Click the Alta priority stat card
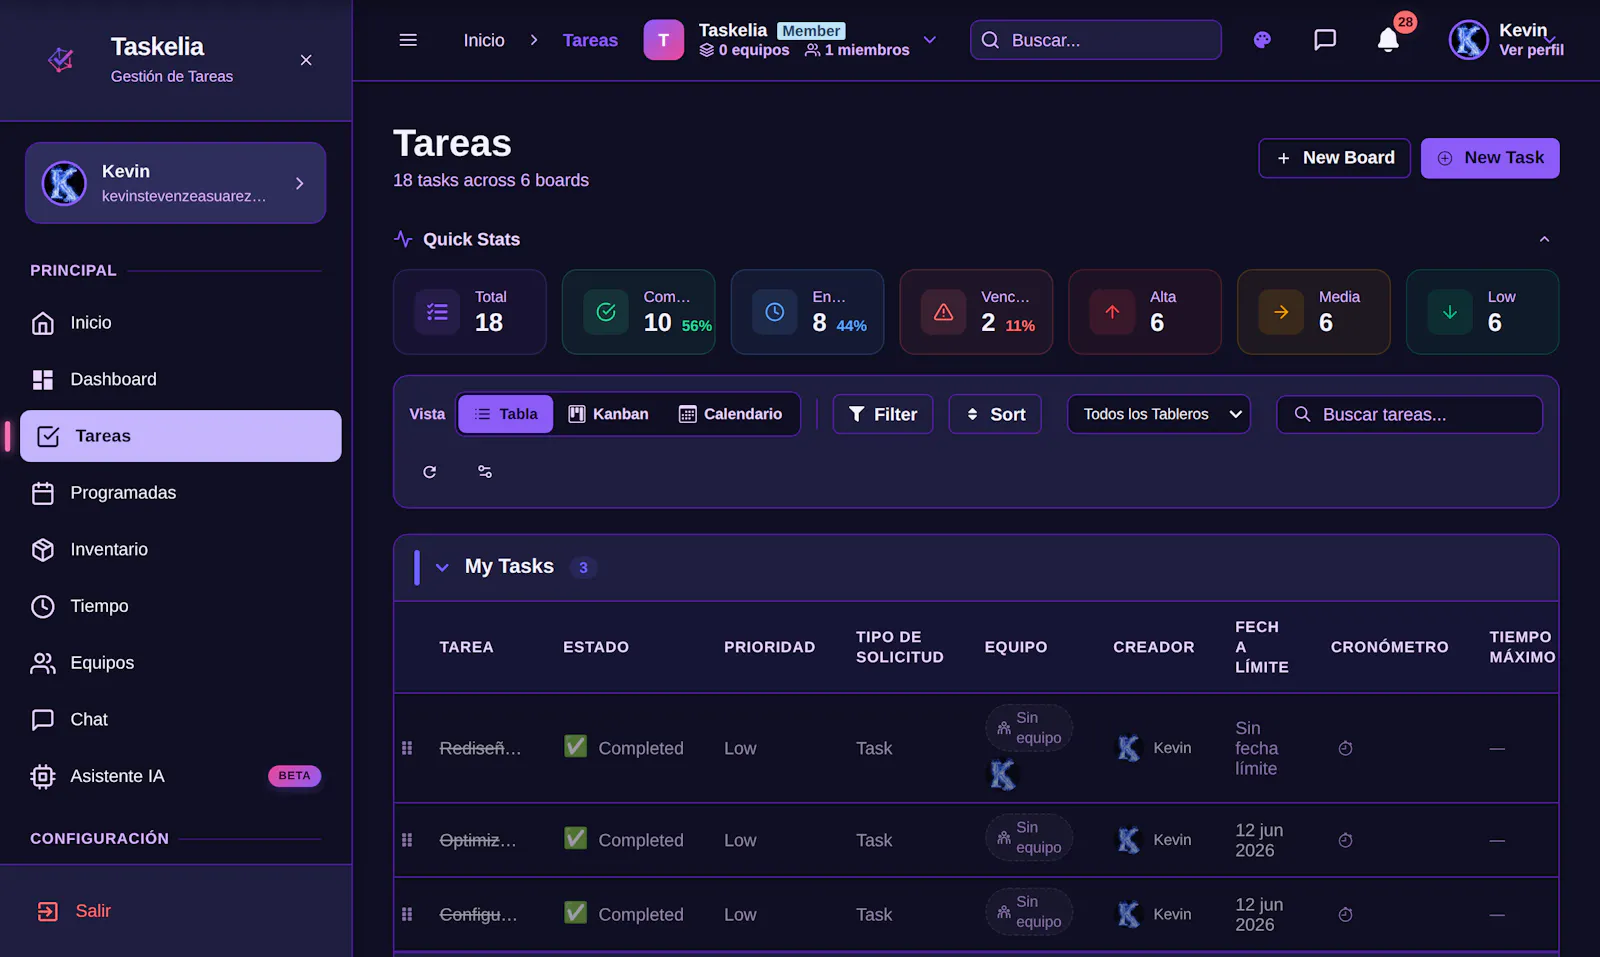This screenshot has height=957, width=1600. [1145, 312]
